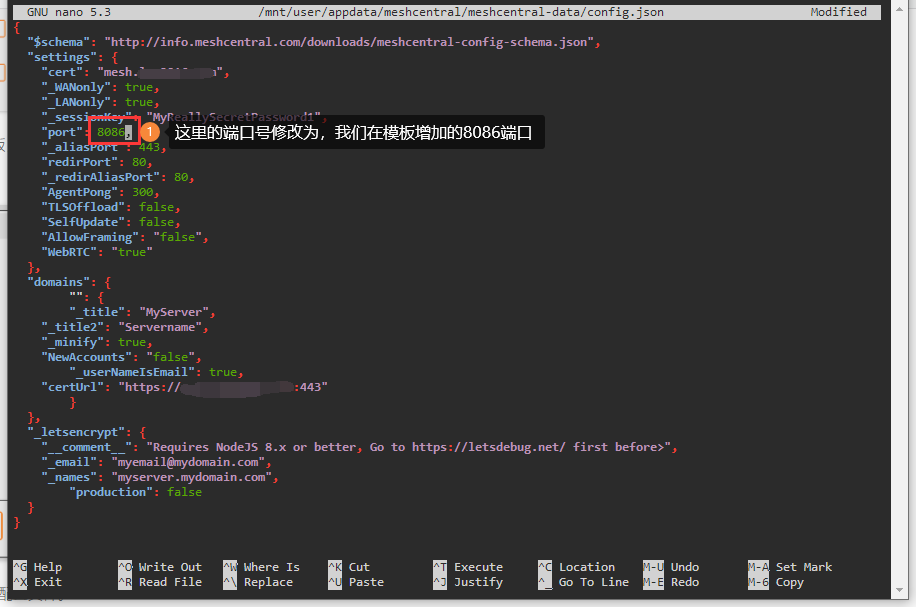Click the ^G Help shortcut
This screenshot has height=607, width=916.
37,567
